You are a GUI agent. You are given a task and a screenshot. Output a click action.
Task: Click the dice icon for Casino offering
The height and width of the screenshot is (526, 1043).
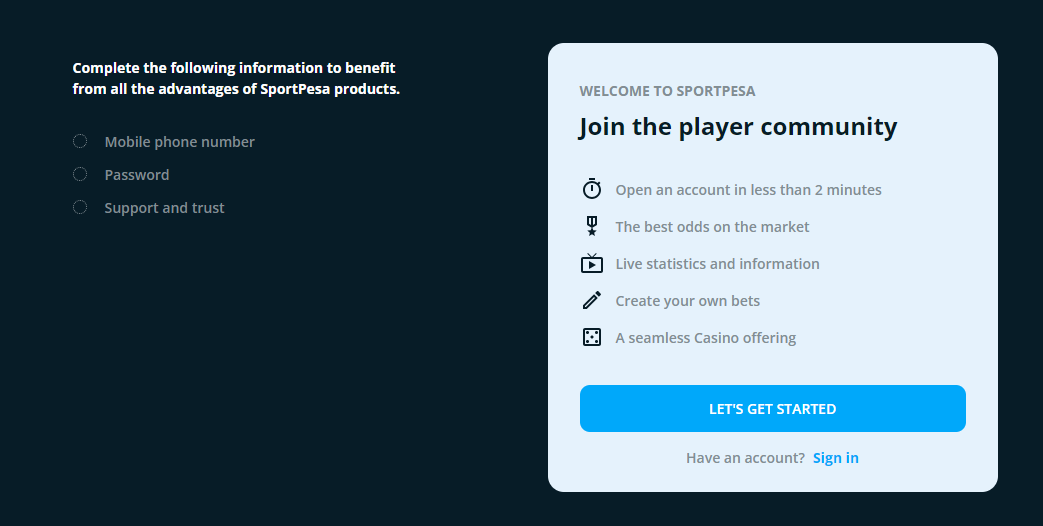(x=592, y=337)
